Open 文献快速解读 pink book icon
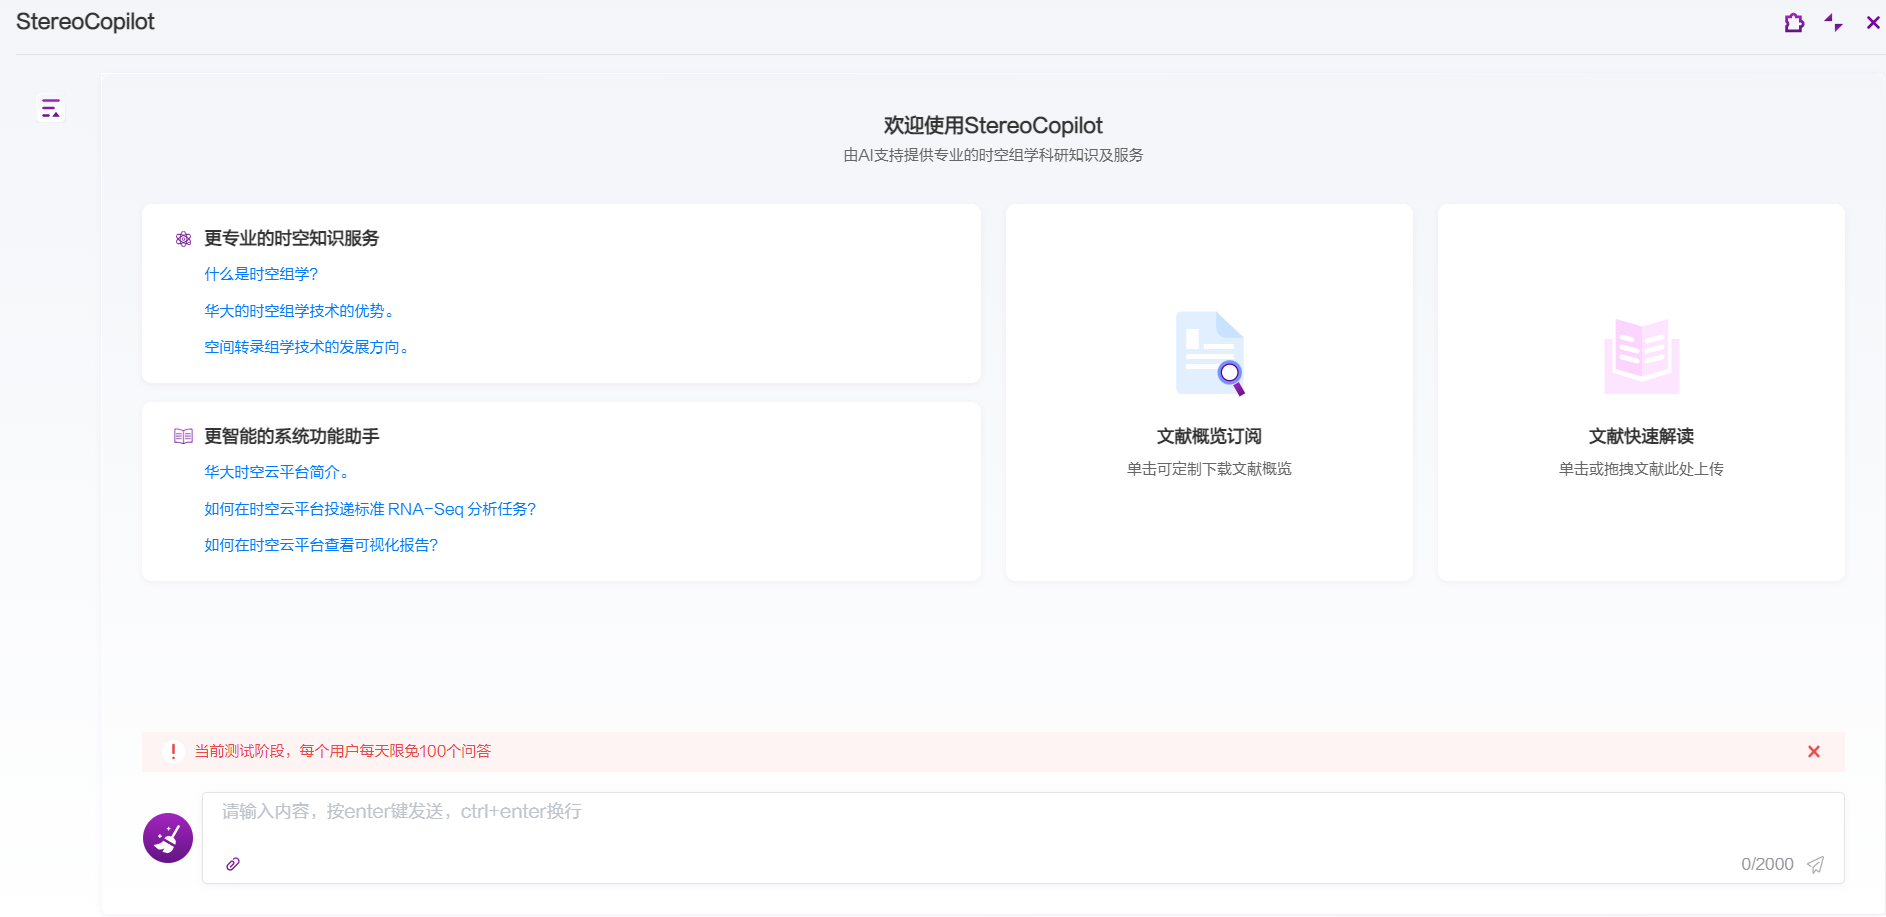This screenshot has width=1886, height=917. (1641, 356)
